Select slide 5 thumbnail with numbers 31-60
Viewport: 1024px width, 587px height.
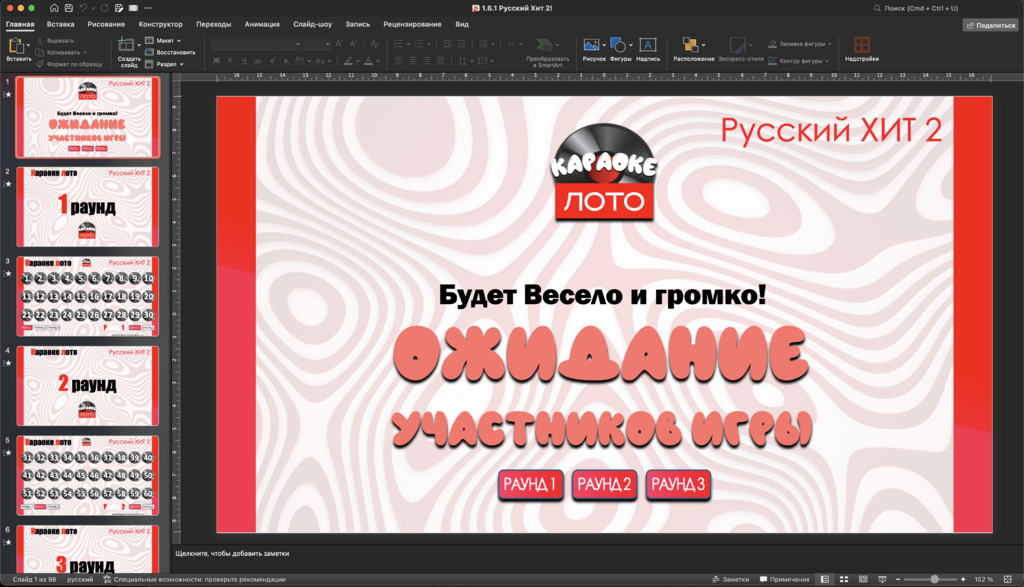point(88,475)
